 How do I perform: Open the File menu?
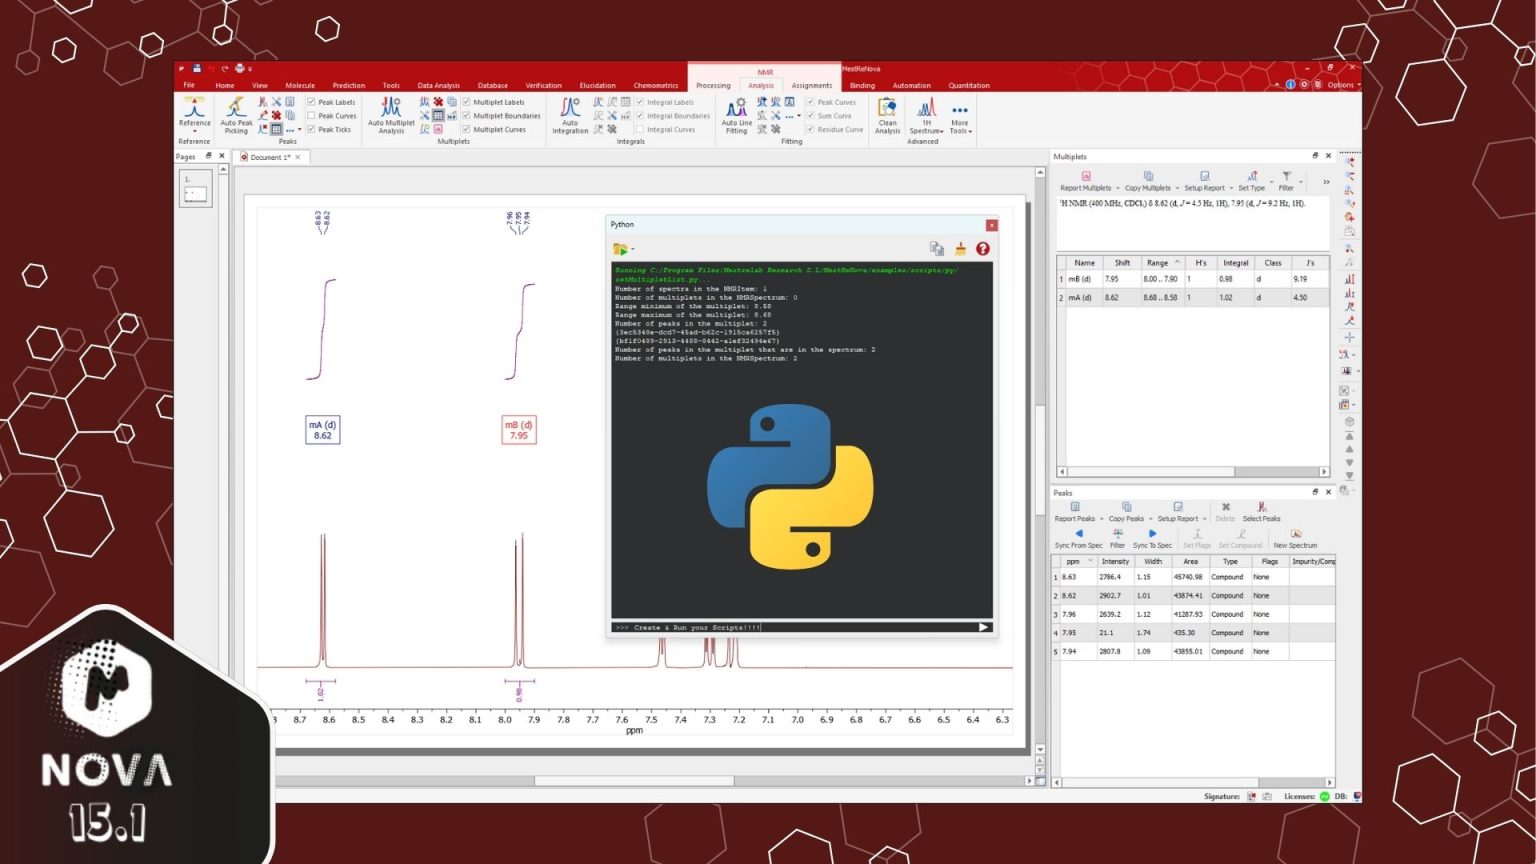pos(189,86)
